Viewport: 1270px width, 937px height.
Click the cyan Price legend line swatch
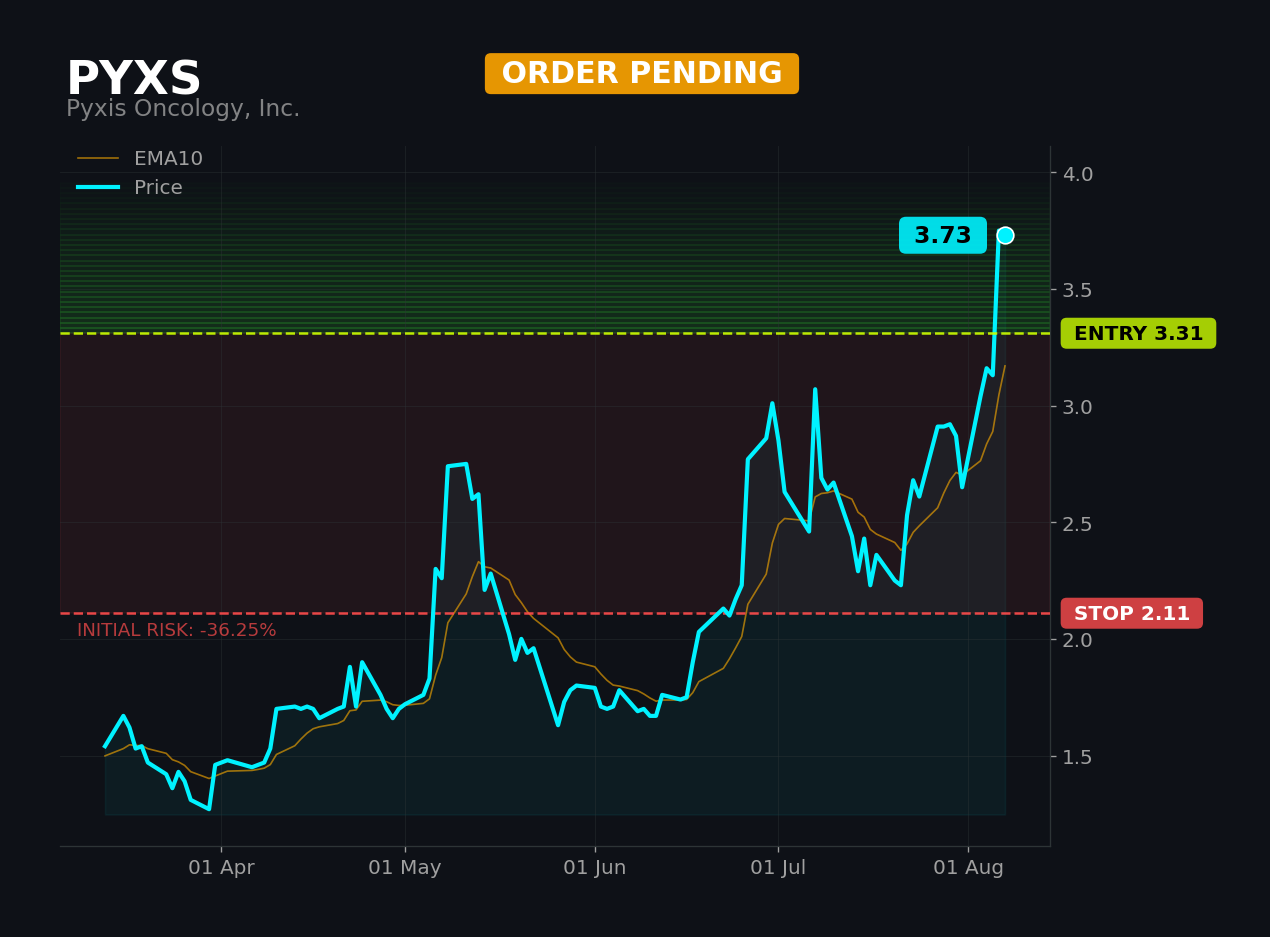[98, 188]
